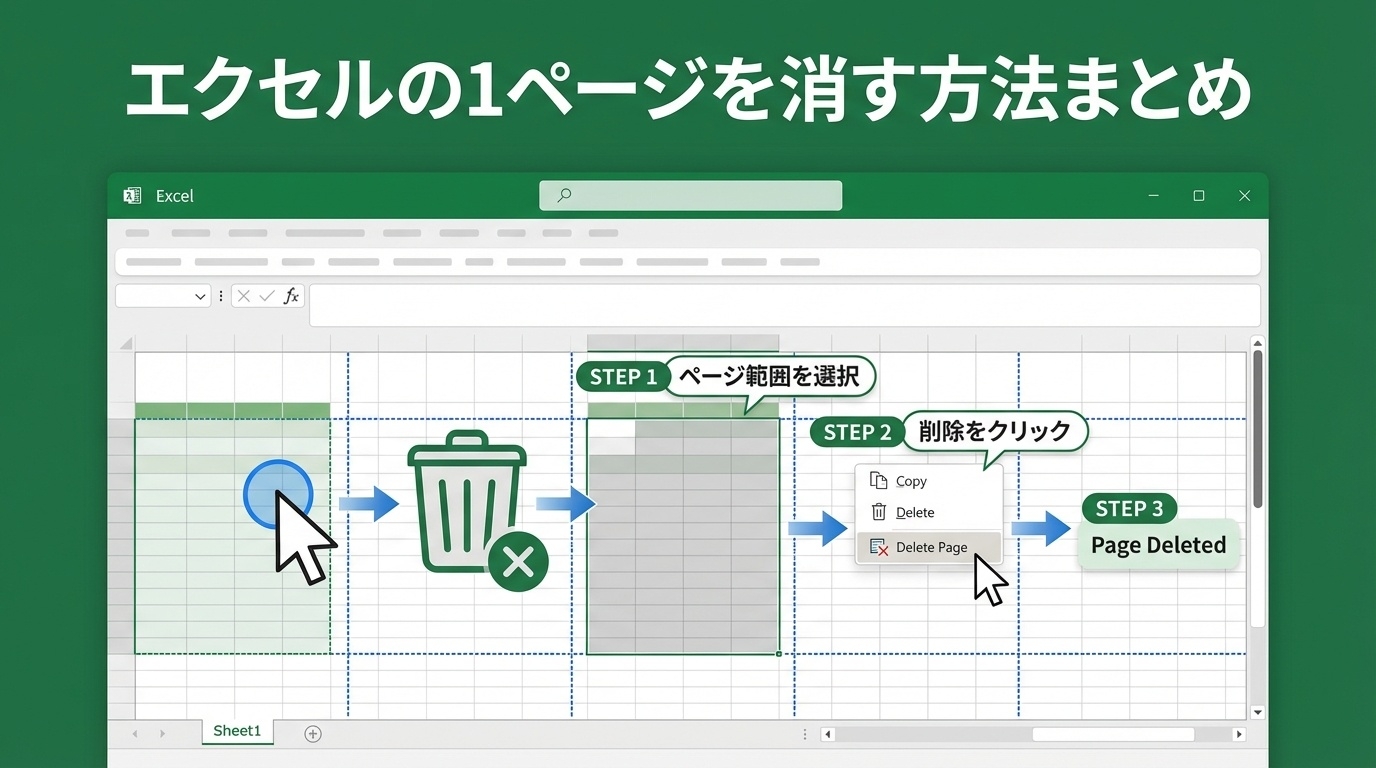Add a new sheet with plus icon
Screen dimensions: 1376x768
pyautogui.click(x=313, y=734)
